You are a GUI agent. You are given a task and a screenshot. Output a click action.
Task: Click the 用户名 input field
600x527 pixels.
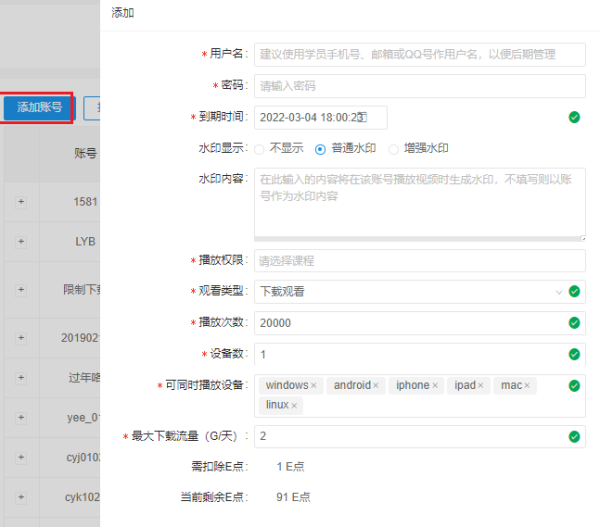tap(419, 54)
